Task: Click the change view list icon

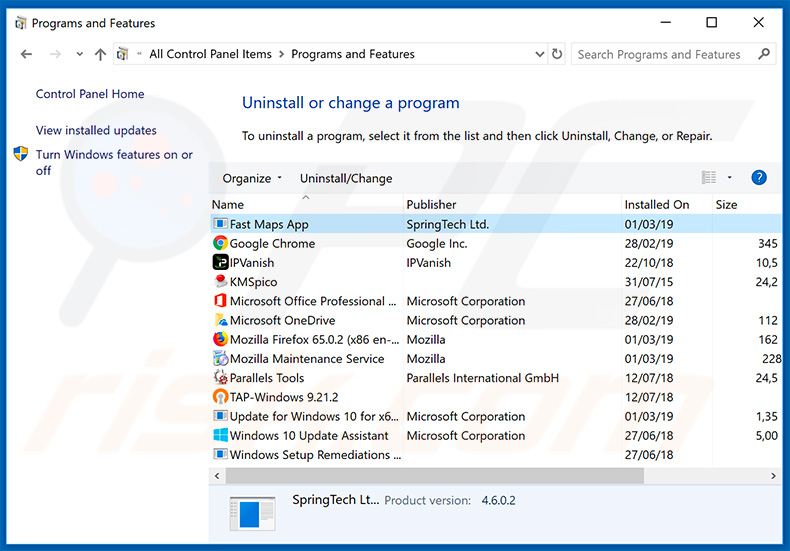Action: tap(709, 177)
